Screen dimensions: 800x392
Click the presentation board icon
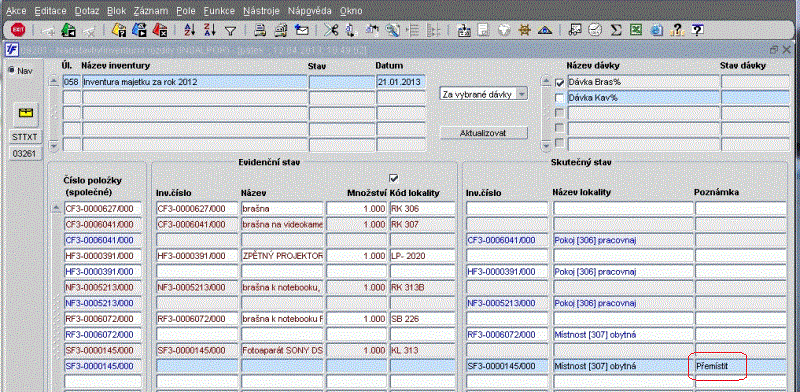pyautogui.click(x=575, y=30)
